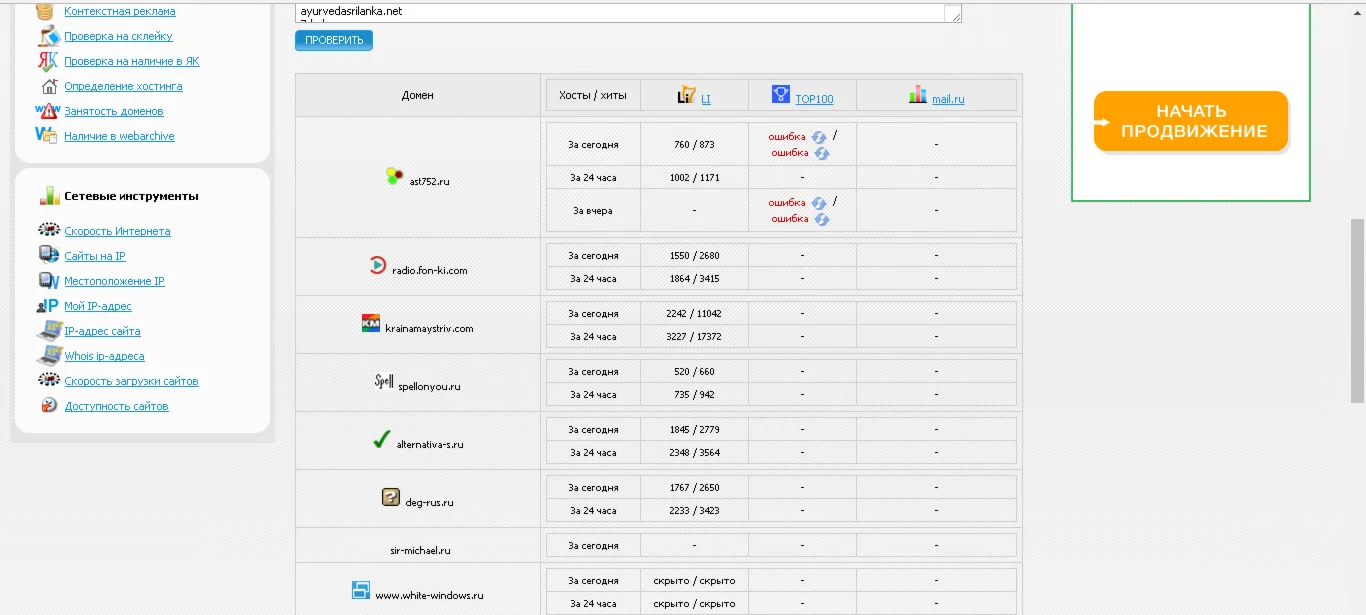Click the krainamaystriv.com domain name
The height and width of the screenshot is (615, 1366).
coord(429,329)
